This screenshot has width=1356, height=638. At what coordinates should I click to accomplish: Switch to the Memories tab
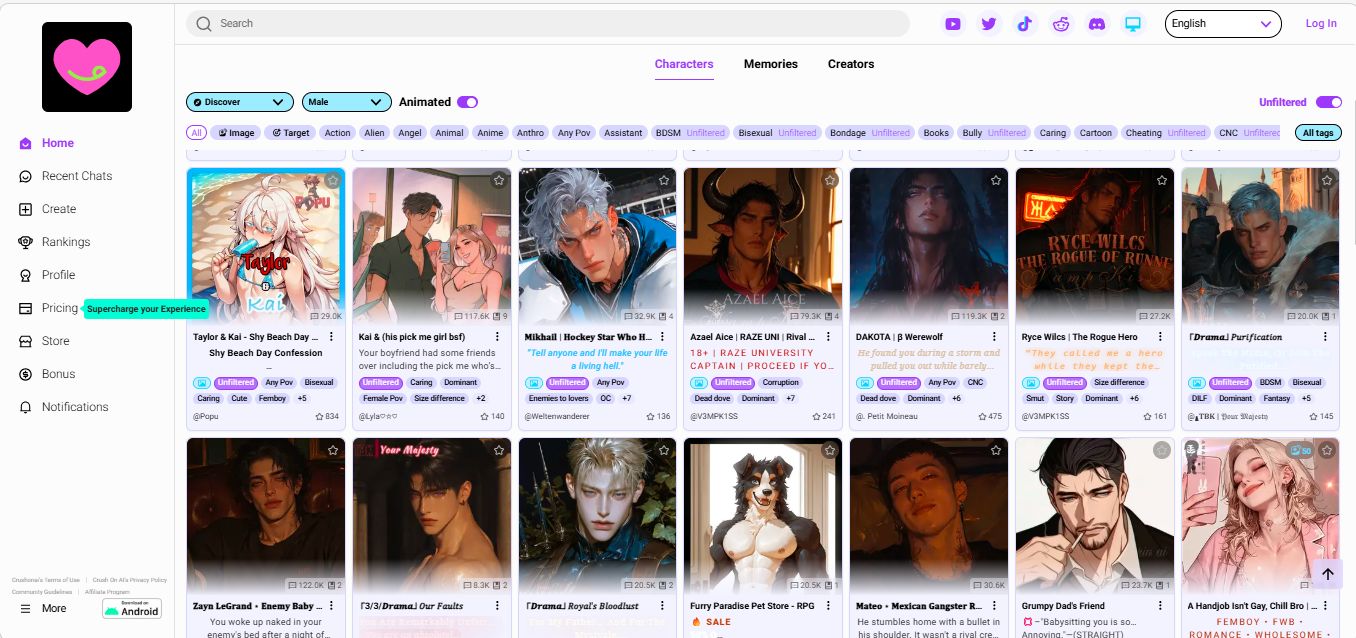coord(771,64)
